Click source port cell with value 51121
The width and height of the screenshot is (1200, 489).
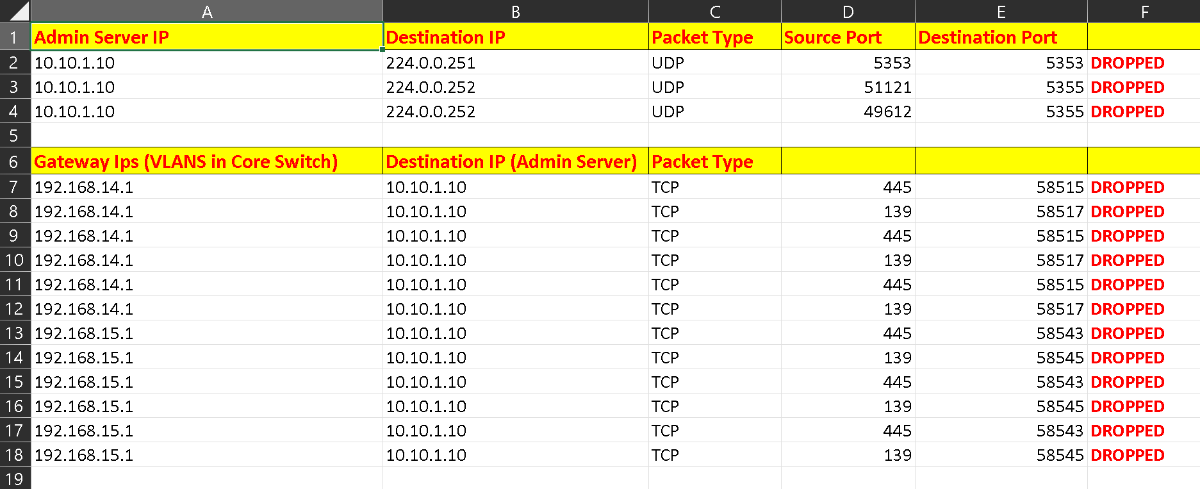click(x=848, y=87)
